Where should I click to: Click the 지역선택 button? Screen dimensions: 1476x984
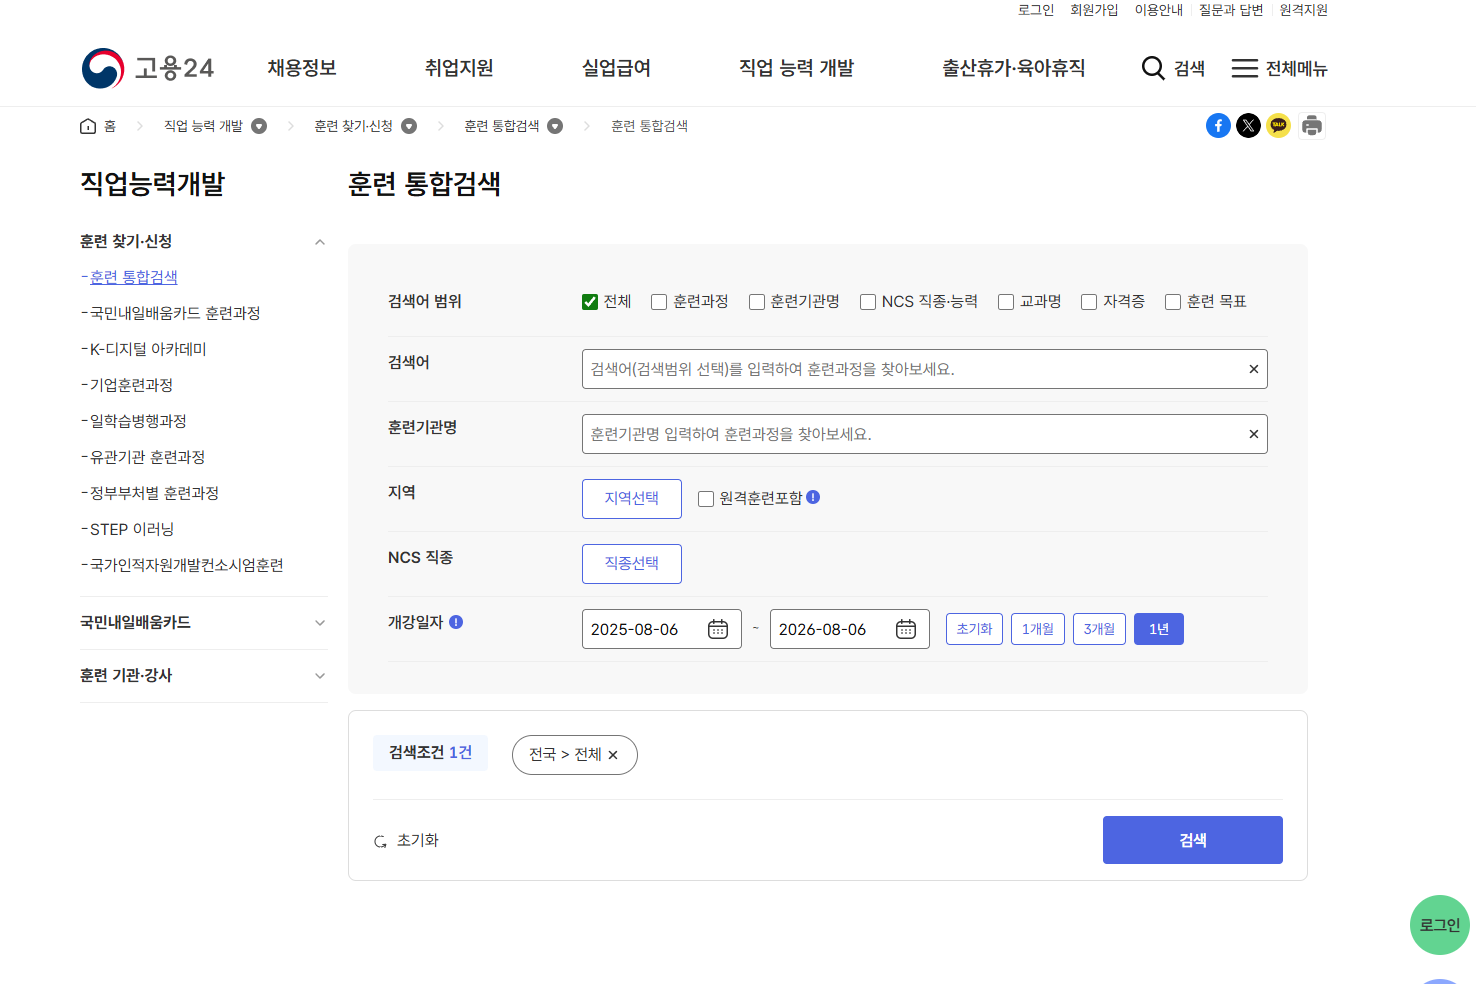tap(632, 499)
